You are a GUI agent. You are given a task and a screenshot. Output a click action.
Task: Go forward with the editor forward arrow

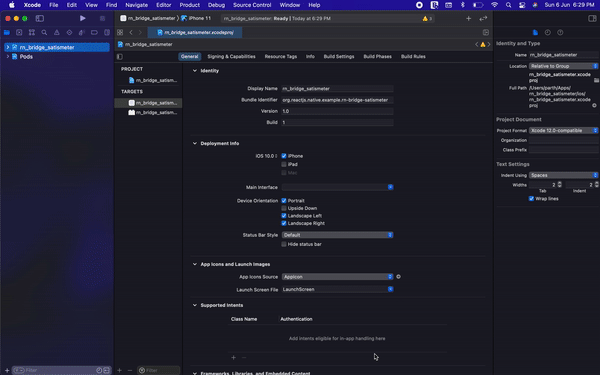(140, 33)
